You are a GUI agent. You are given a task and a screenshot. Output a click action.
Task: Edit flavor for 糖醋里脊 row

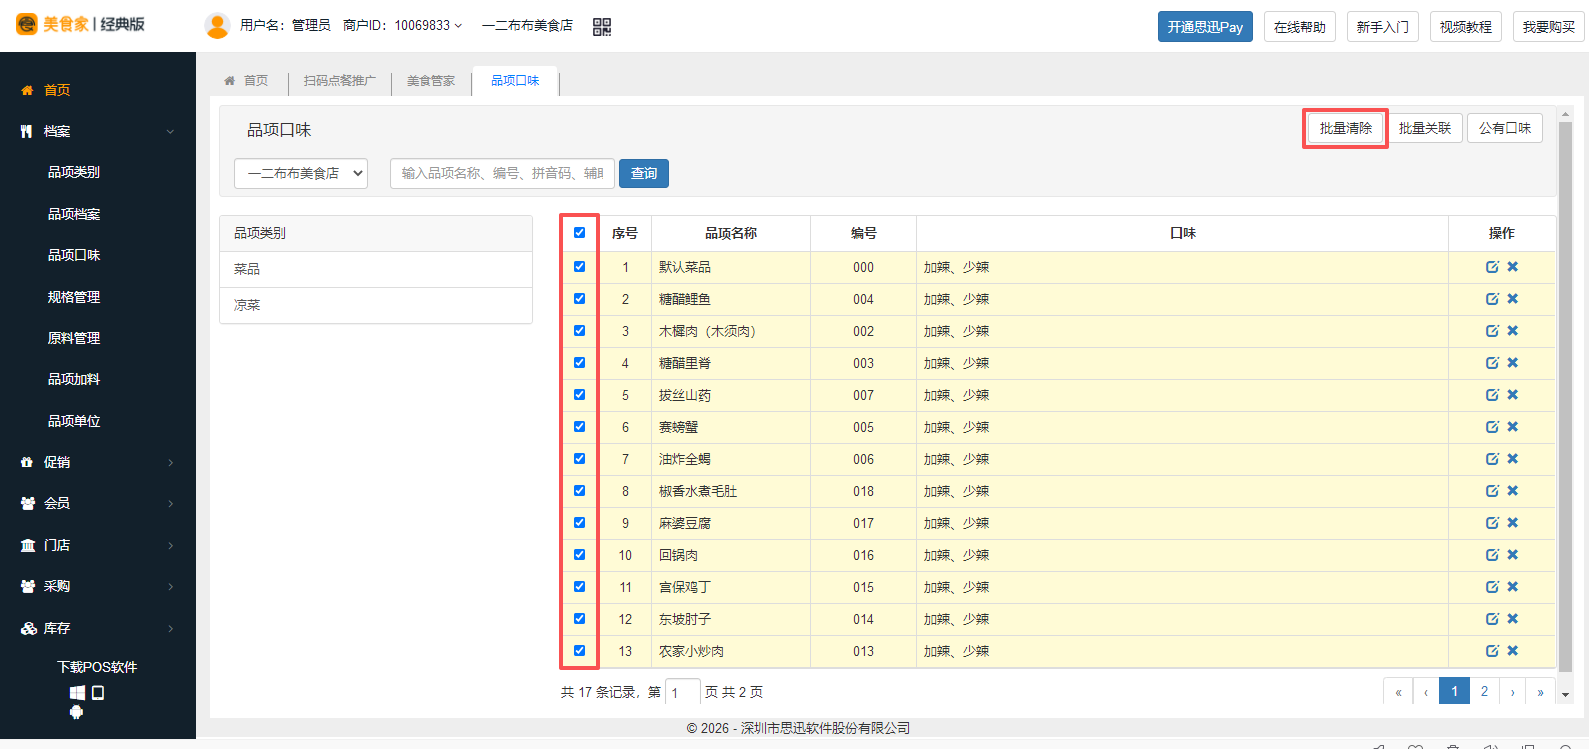pyautogui.click(x=1492, y=363)
